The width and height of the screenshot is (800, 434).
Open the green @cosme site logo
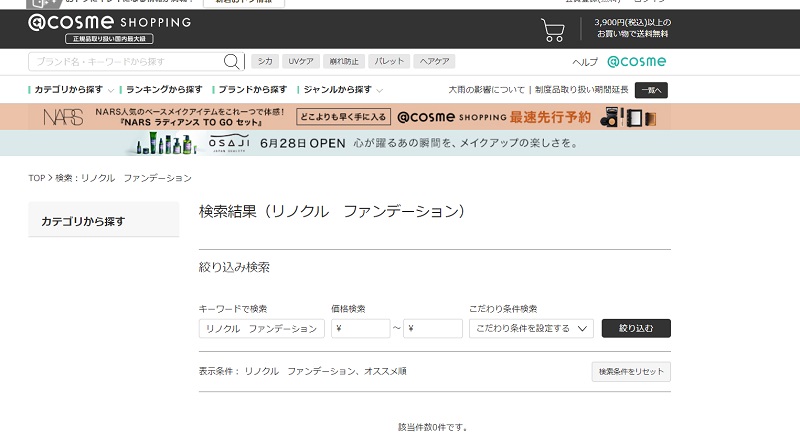636,62
